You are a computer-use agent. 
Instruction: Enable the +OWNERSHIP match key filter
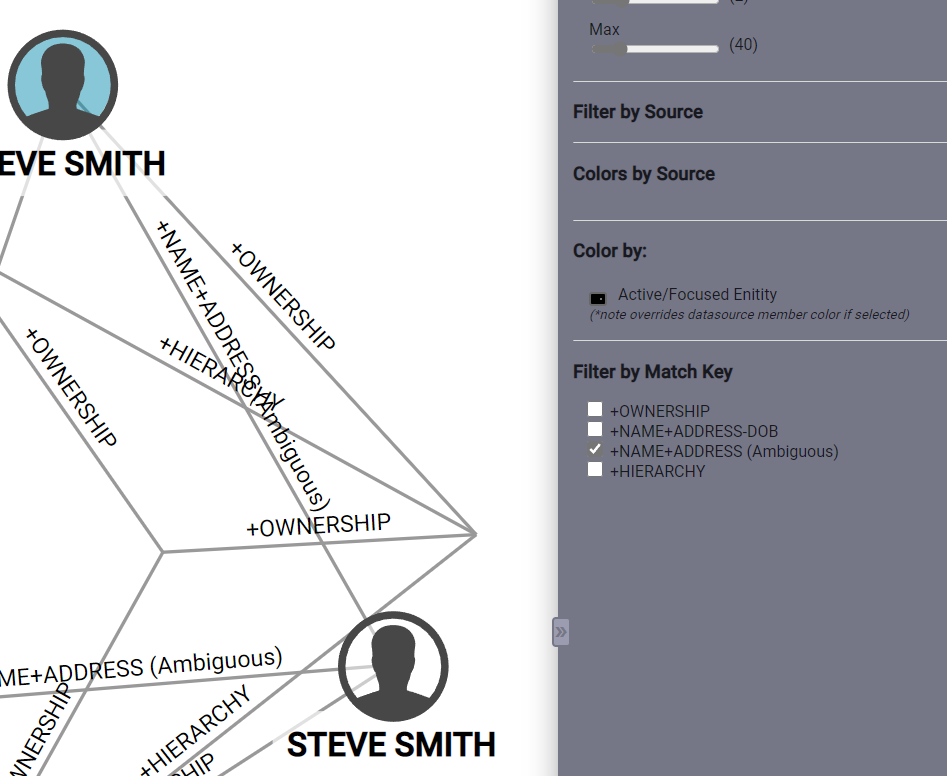[595, 408]
